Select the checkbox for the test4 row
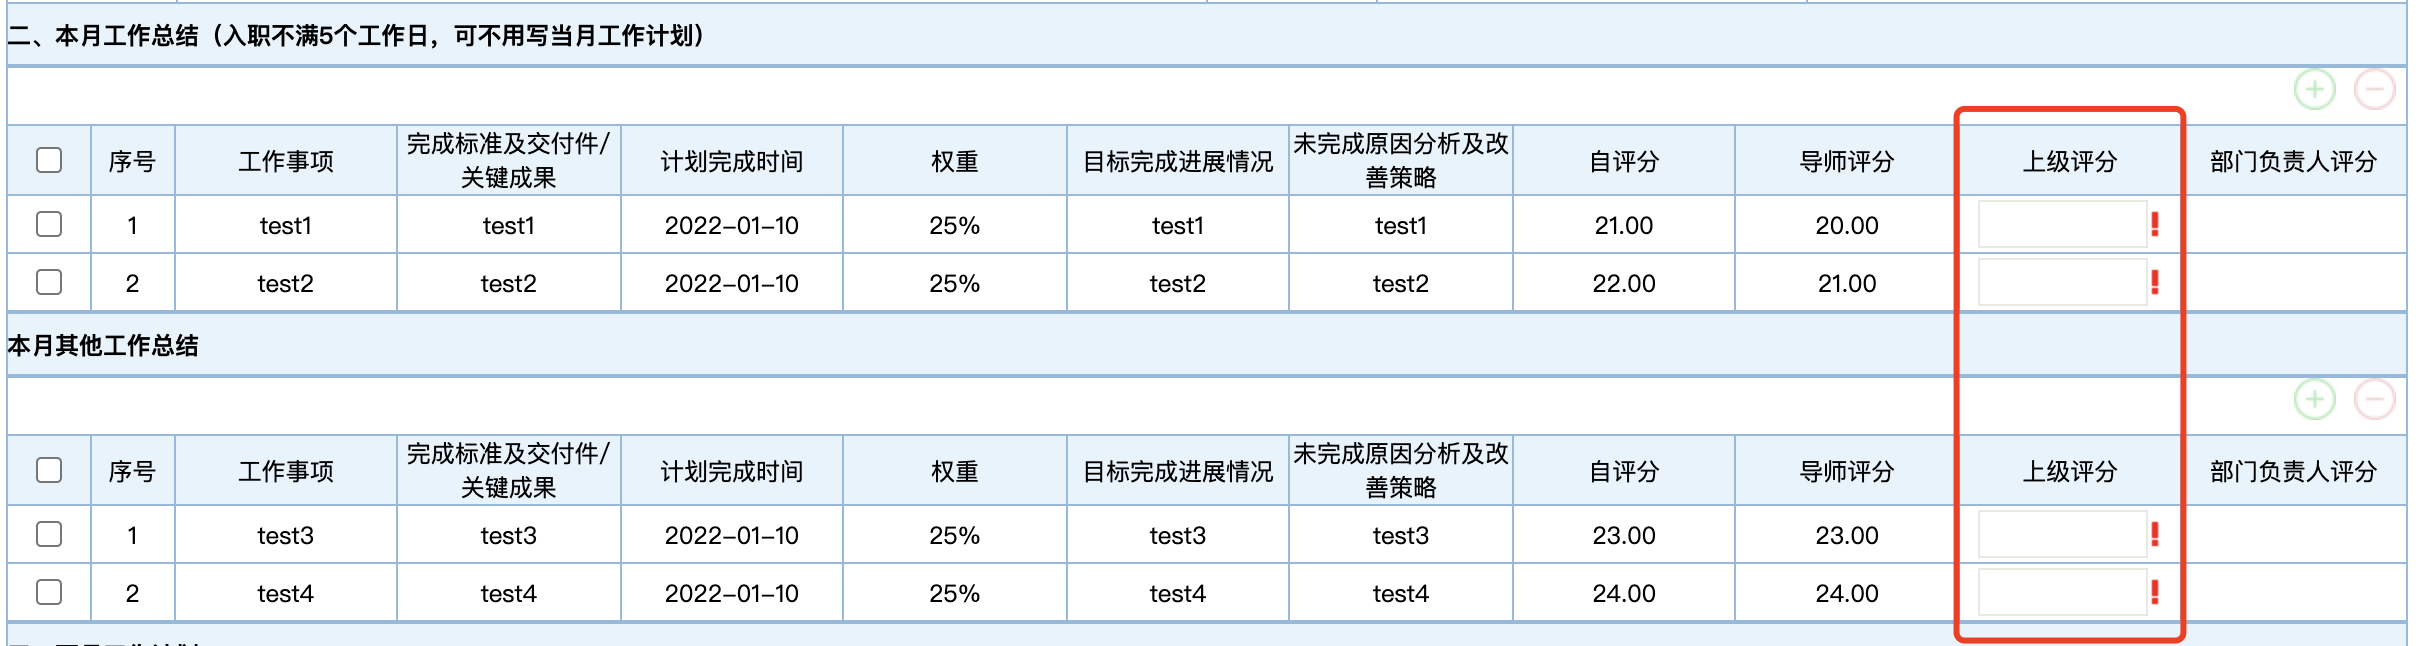This screenshot has height=646, width=2416. click(x=49, y=592)
